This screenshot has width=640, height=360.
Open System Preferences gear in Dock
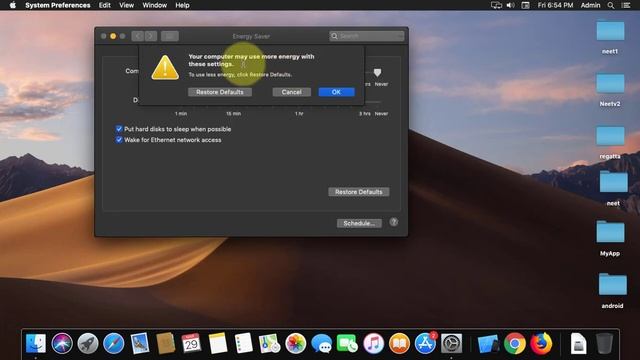451,343
